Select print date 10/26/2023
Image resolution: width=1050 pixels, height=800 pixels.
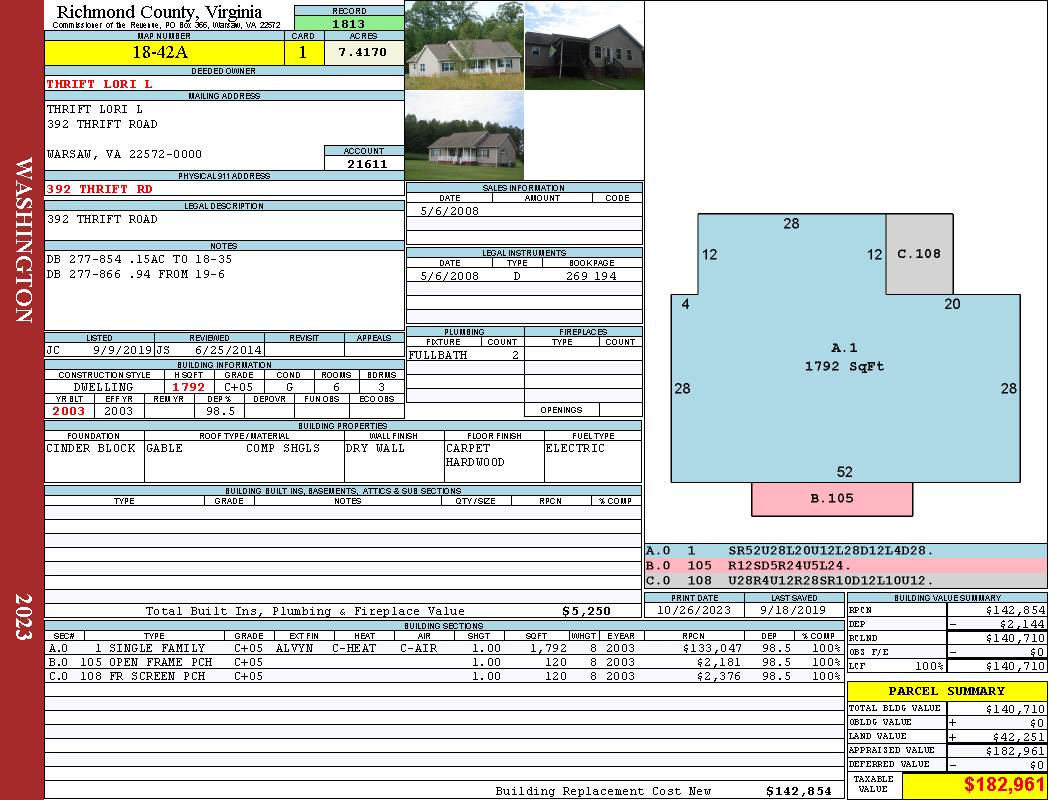(x=694, y=611)
